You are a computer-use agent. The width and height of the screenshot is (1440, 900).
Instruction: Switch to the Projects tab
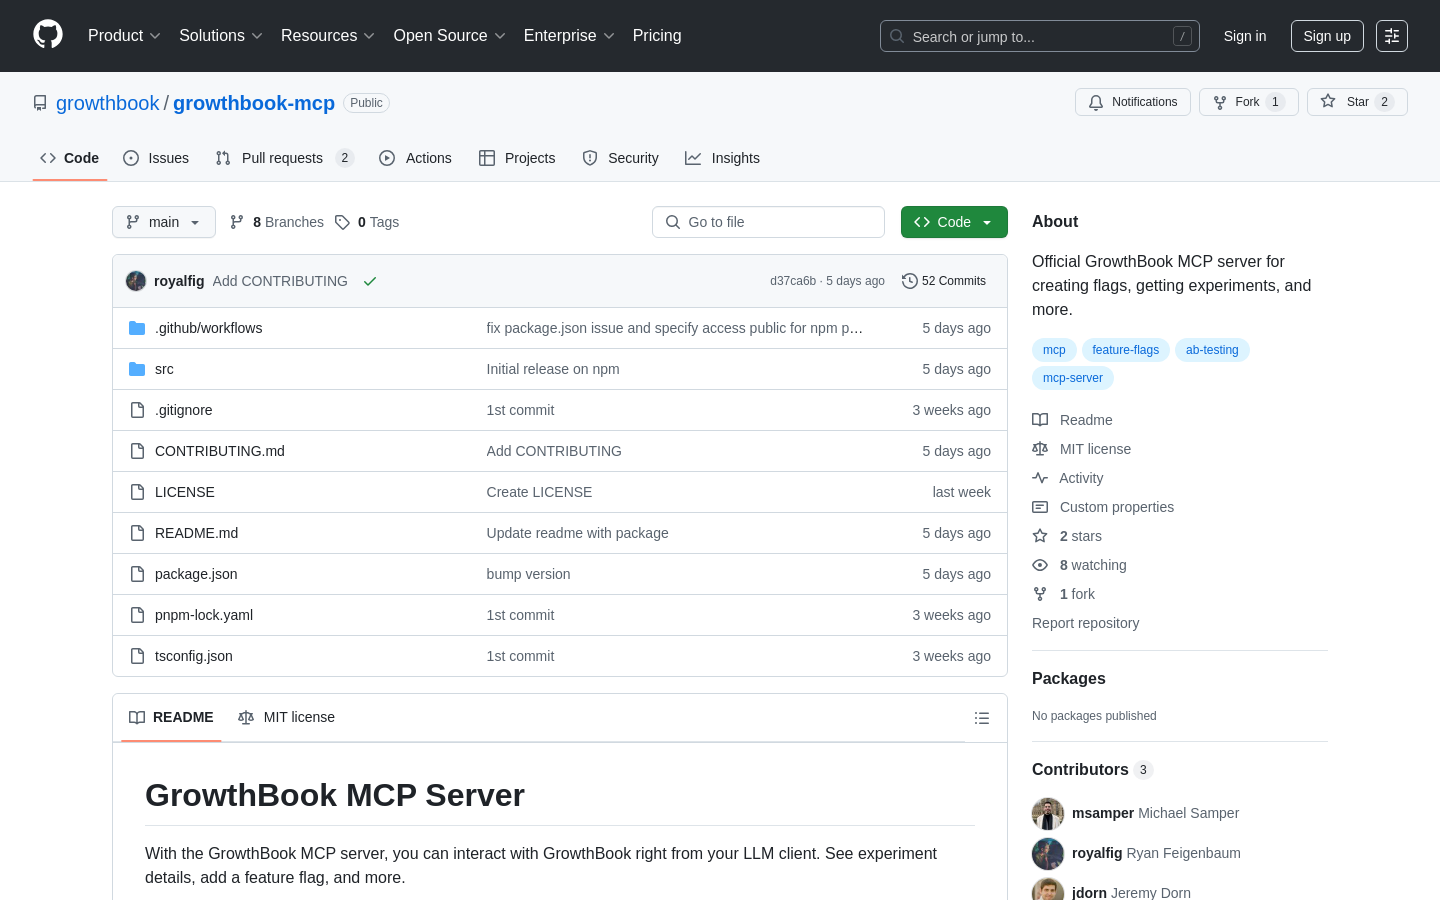[x=517, y=158]
